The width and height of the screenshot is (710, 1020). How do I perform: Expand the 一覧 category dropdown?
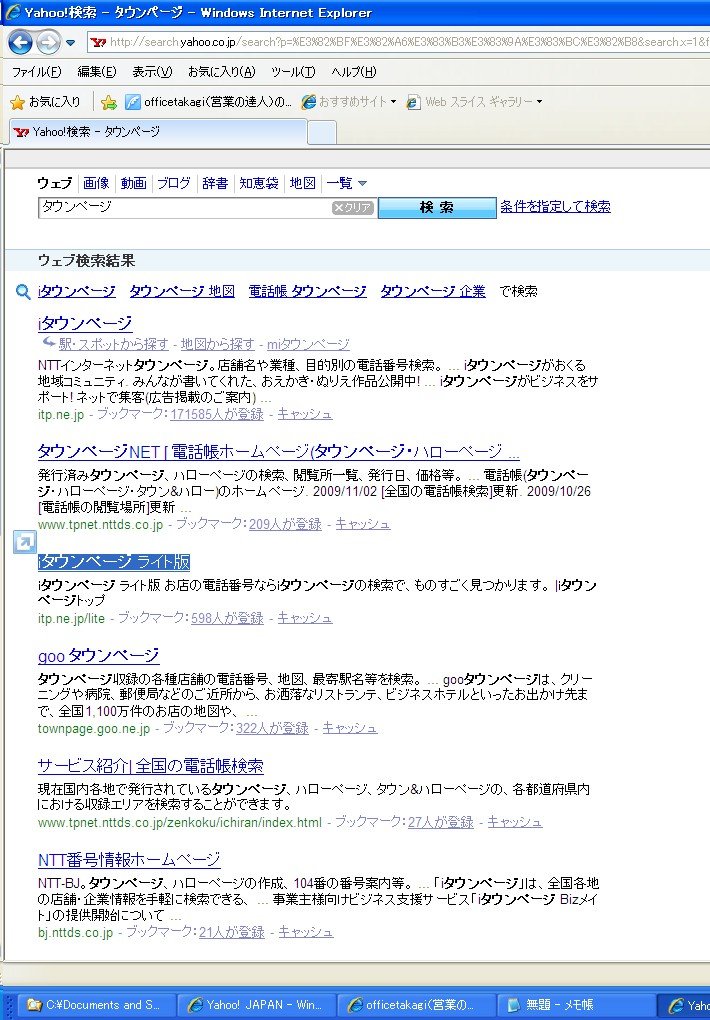pos(347,183)
